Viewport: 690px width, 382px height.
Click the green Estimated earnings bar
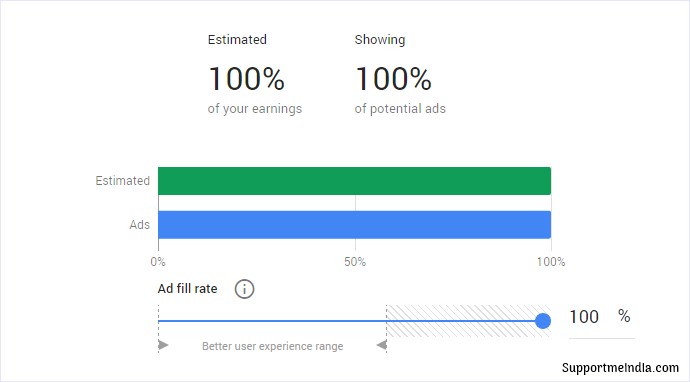[x=354, y=181]
